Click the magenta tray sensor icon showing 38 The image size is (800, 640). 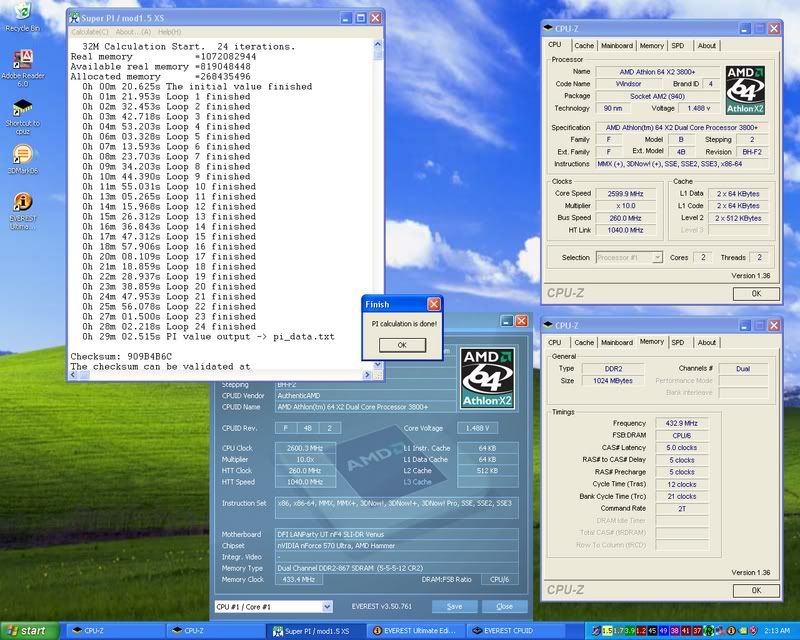[x=674, y=631]
